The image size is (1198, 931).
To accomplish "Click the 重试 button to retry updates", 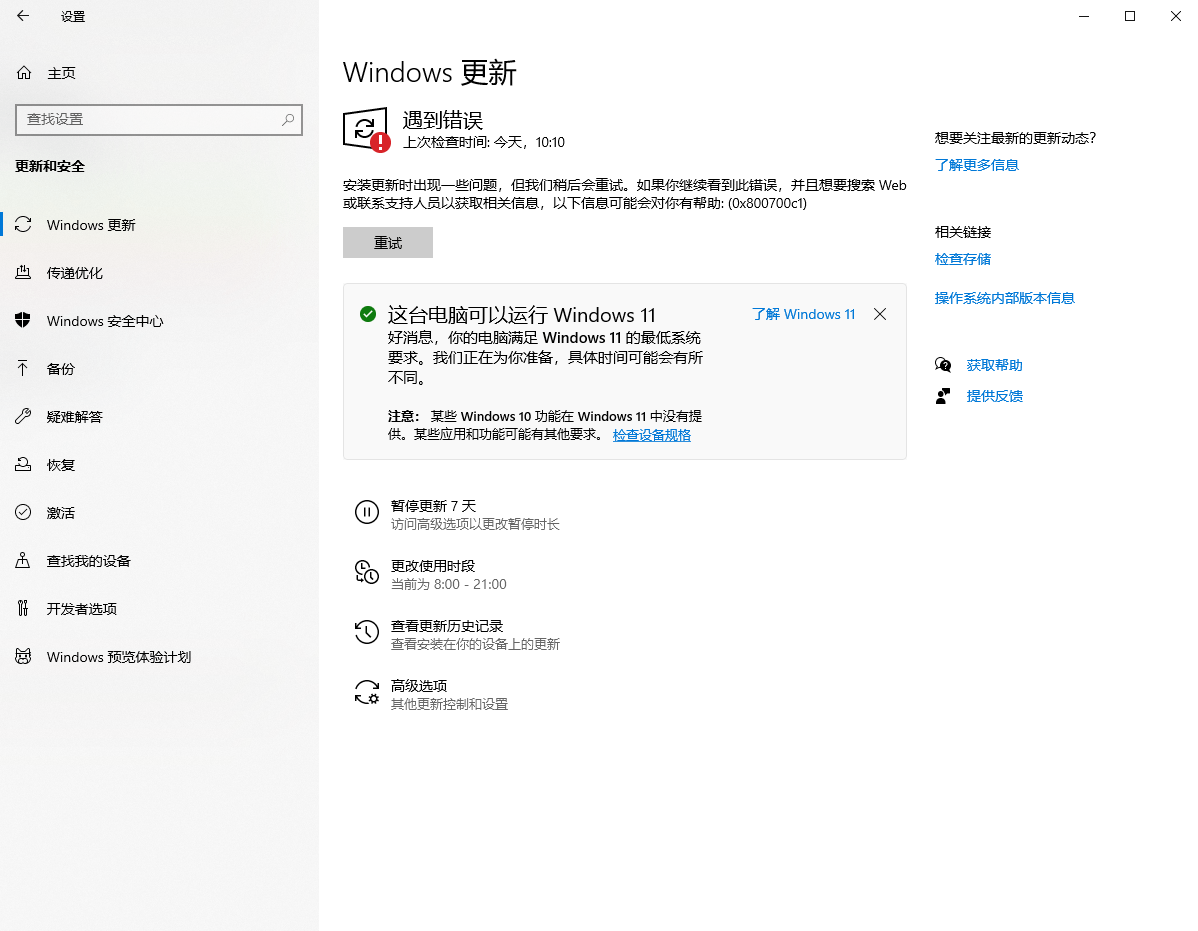I will click(387, 242).
